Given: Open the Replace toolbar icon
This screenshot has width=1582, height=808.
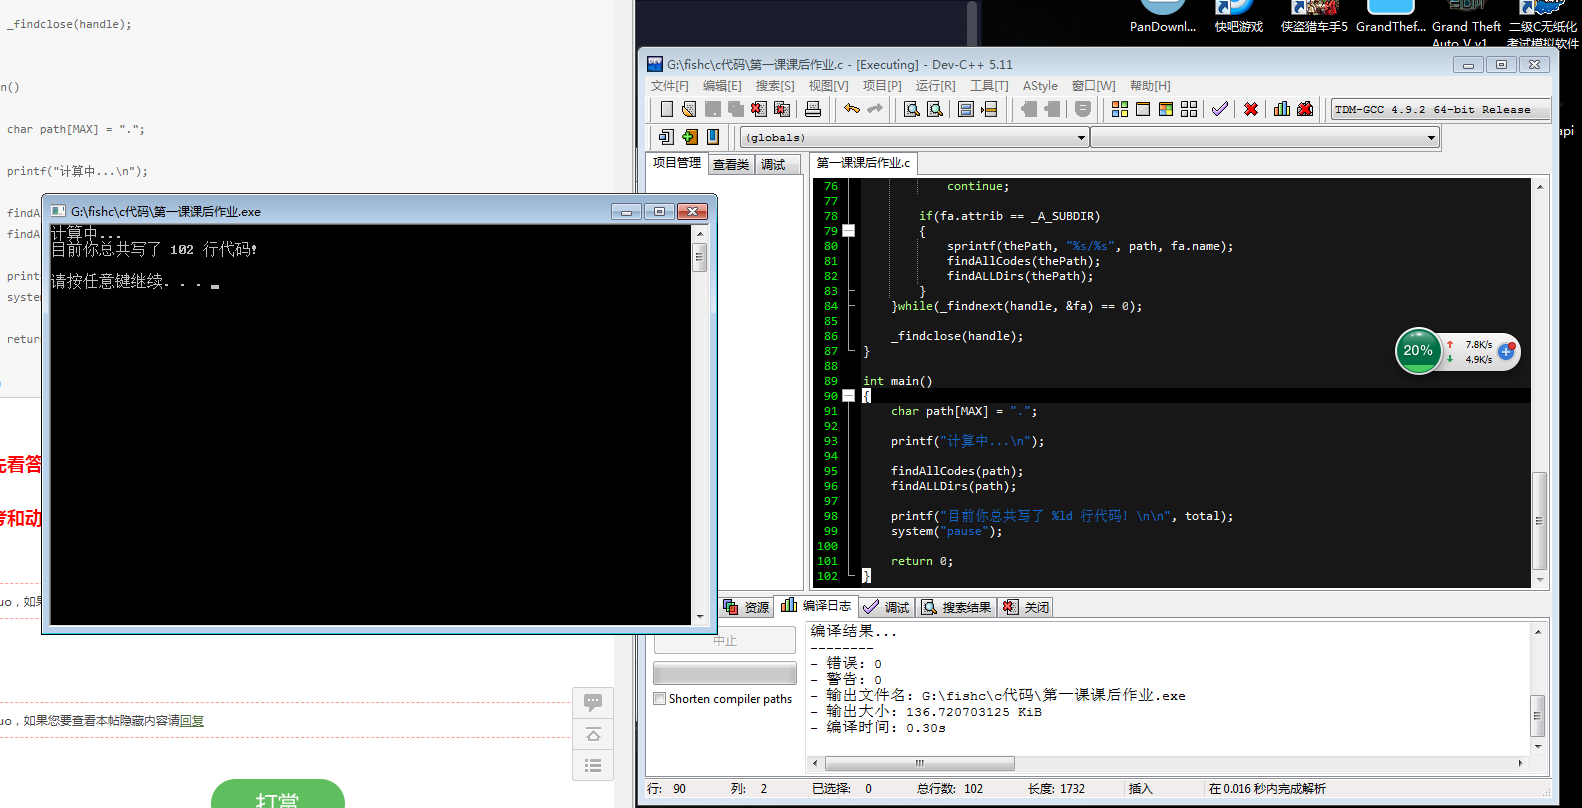Looking at the screenshot, I should (934, 109).
